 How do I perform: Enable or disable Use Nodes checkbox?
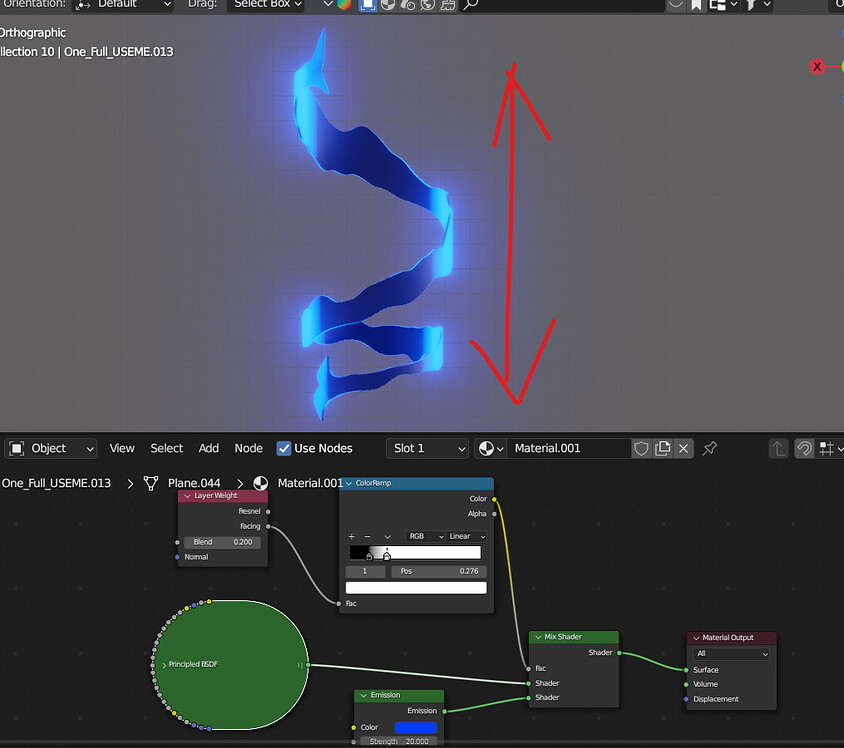pos(284,448)
